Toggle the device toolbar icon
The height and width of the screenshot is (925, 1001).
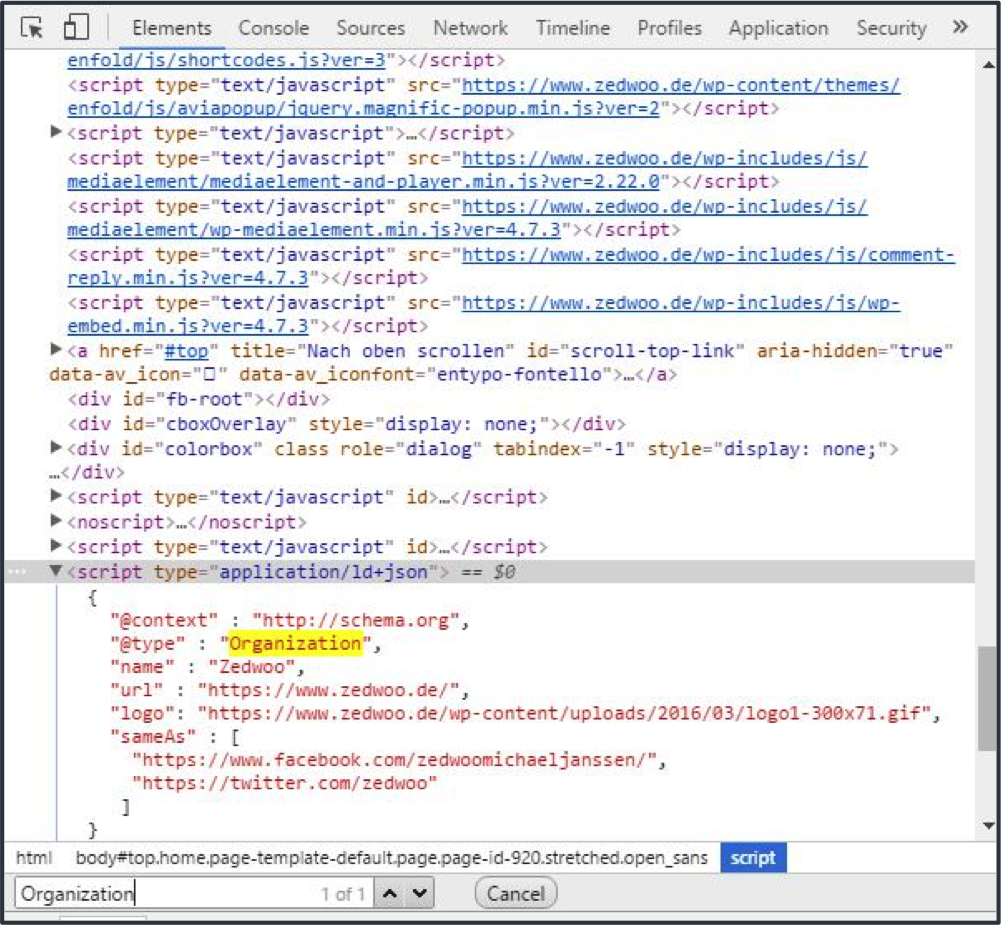click(x=76, y=28)
